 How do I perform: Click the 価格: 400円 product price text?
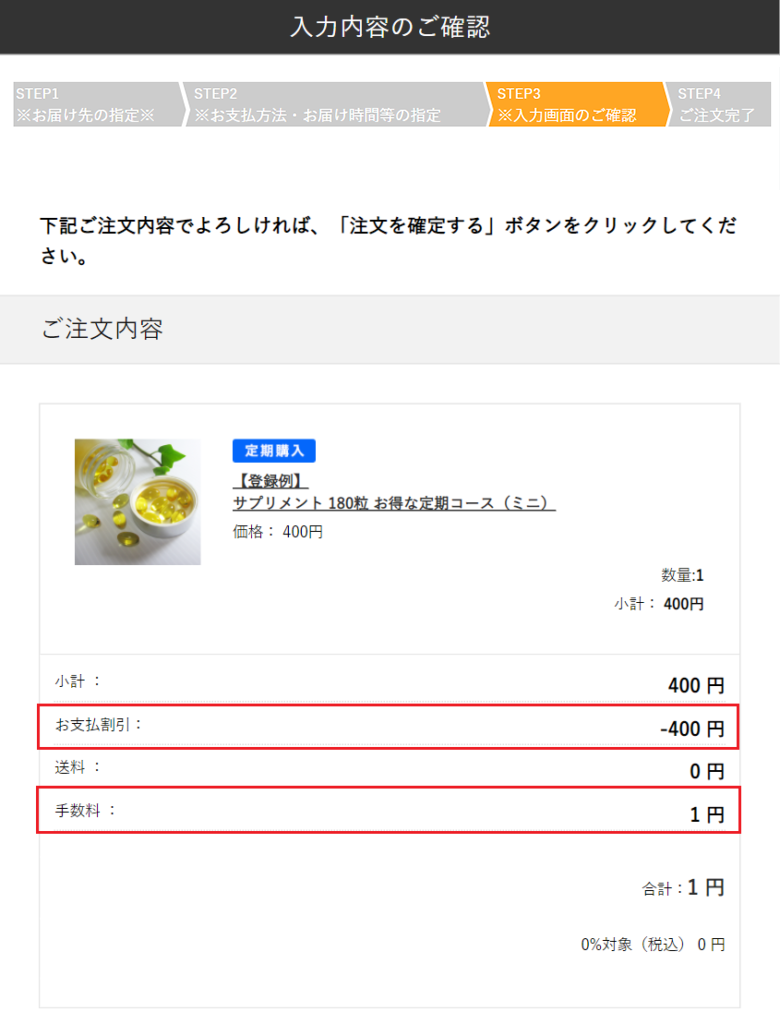click(x=278, y=532)
